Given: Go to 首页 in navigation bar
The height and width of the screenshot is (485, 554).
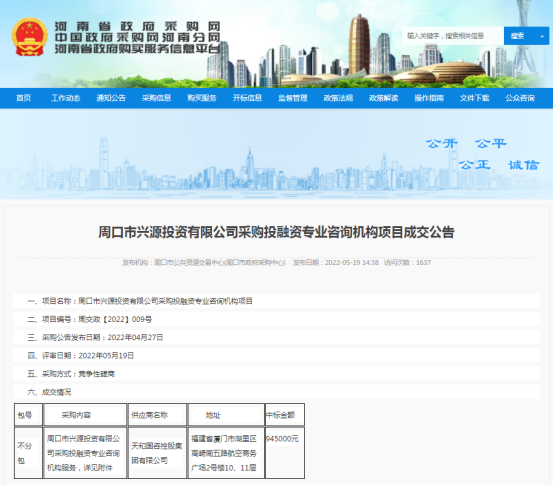Looking at the screenshot, I should [x=24, y=98].
